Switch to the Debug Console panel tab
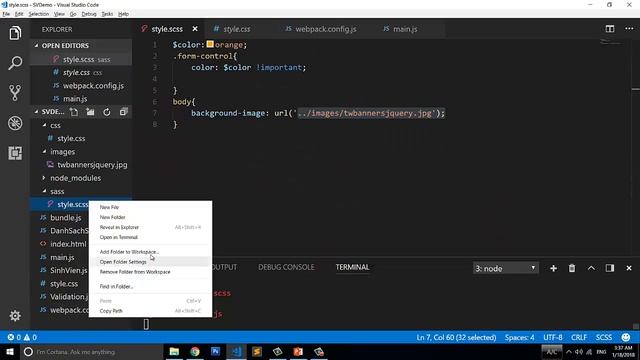Screen dimensions: 640x360 (x=286, y=267)
